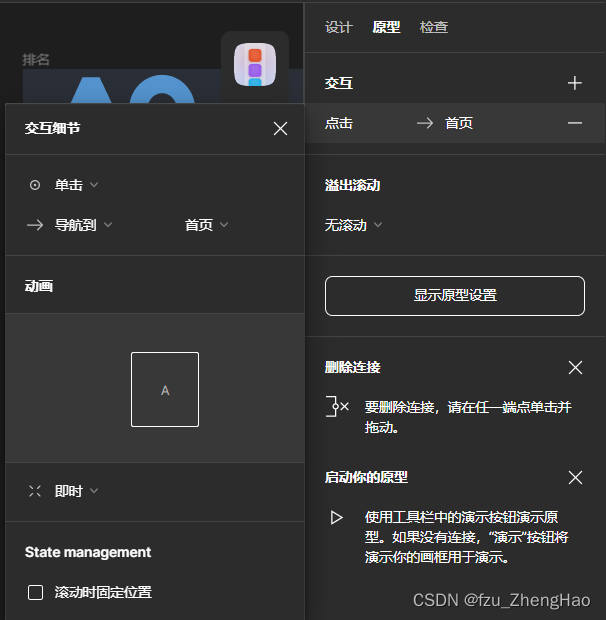Dismiss the 启动你的原型 tip

coord(575,477)
